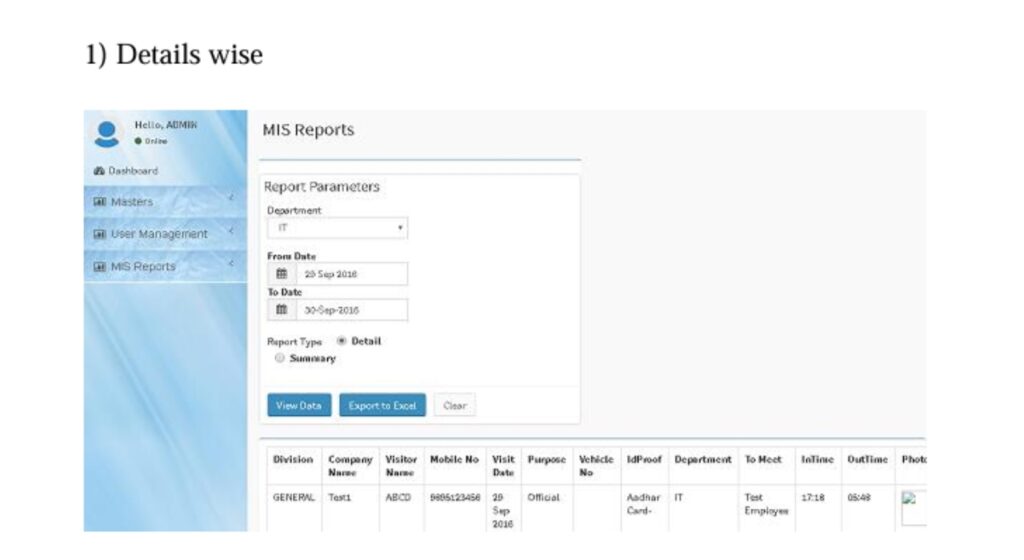Click the admin user avatar icon
The height and width of the screenshot is (560, 1024).
click(108, 134)
